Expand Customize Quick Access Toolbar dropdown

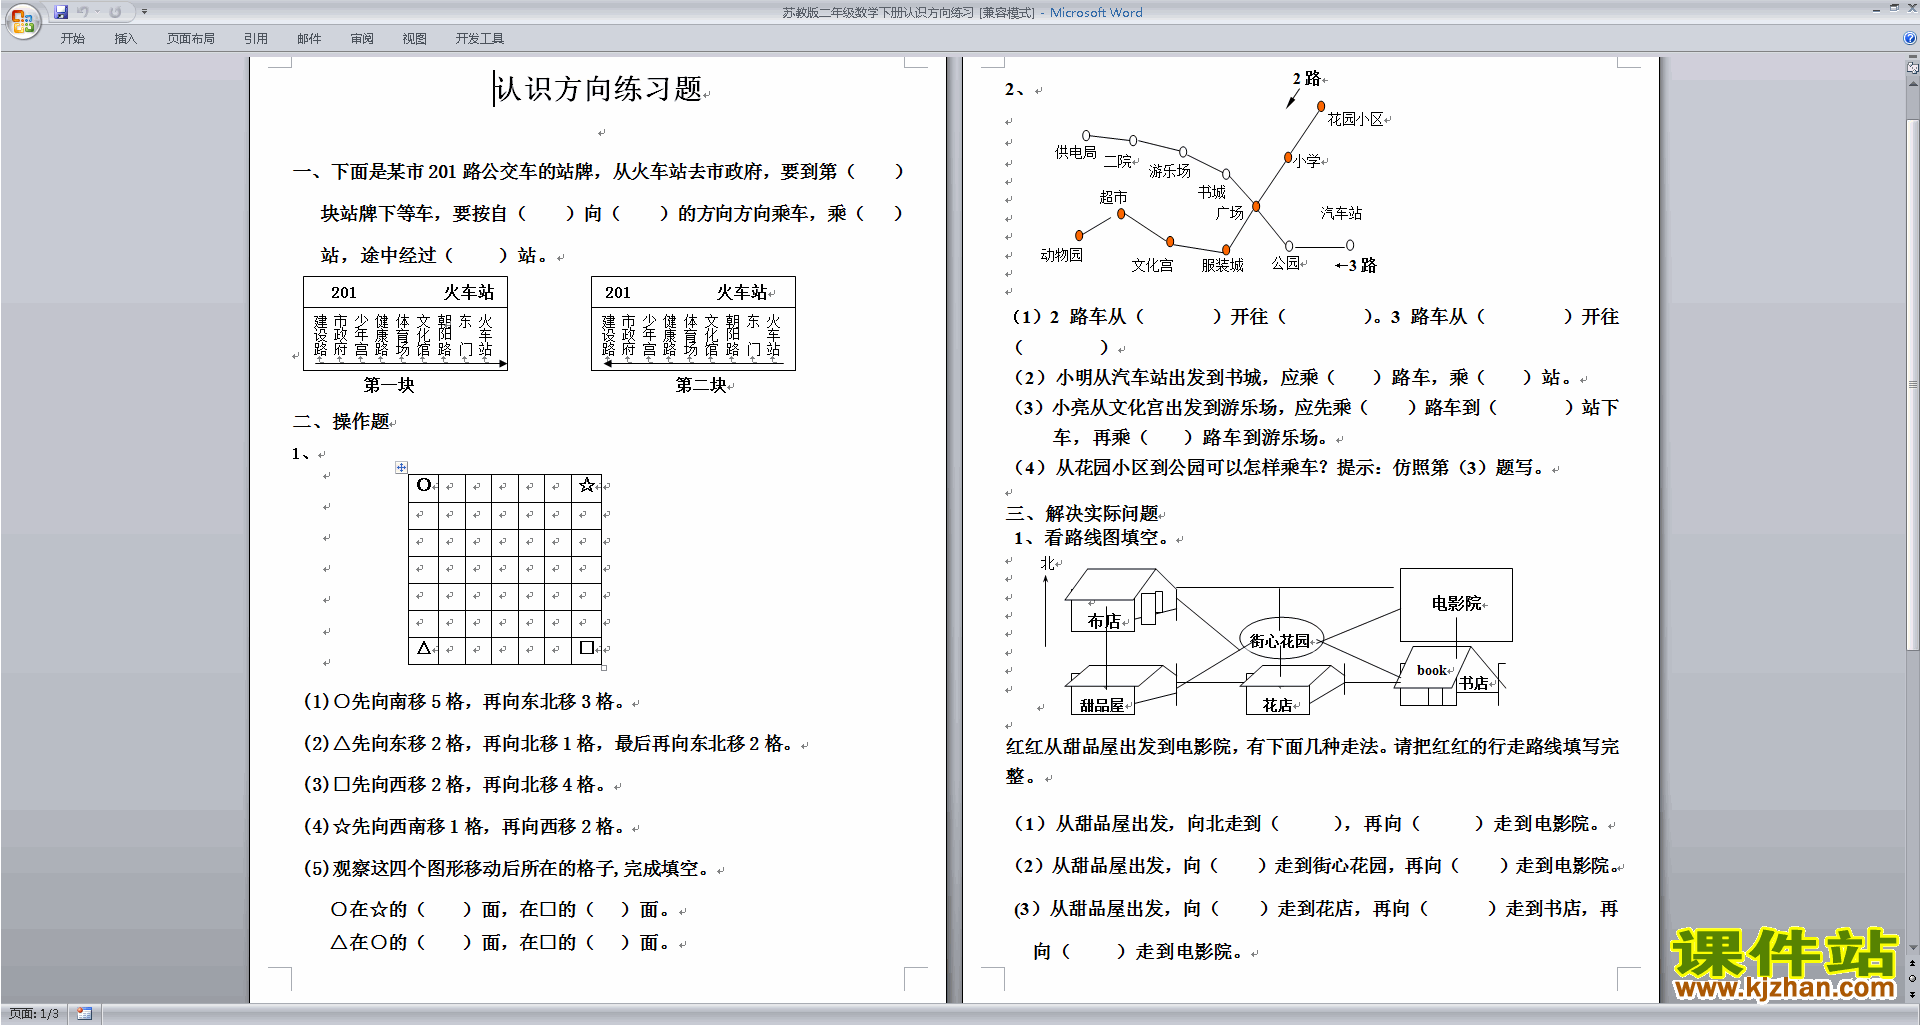[x=144, y=12]
